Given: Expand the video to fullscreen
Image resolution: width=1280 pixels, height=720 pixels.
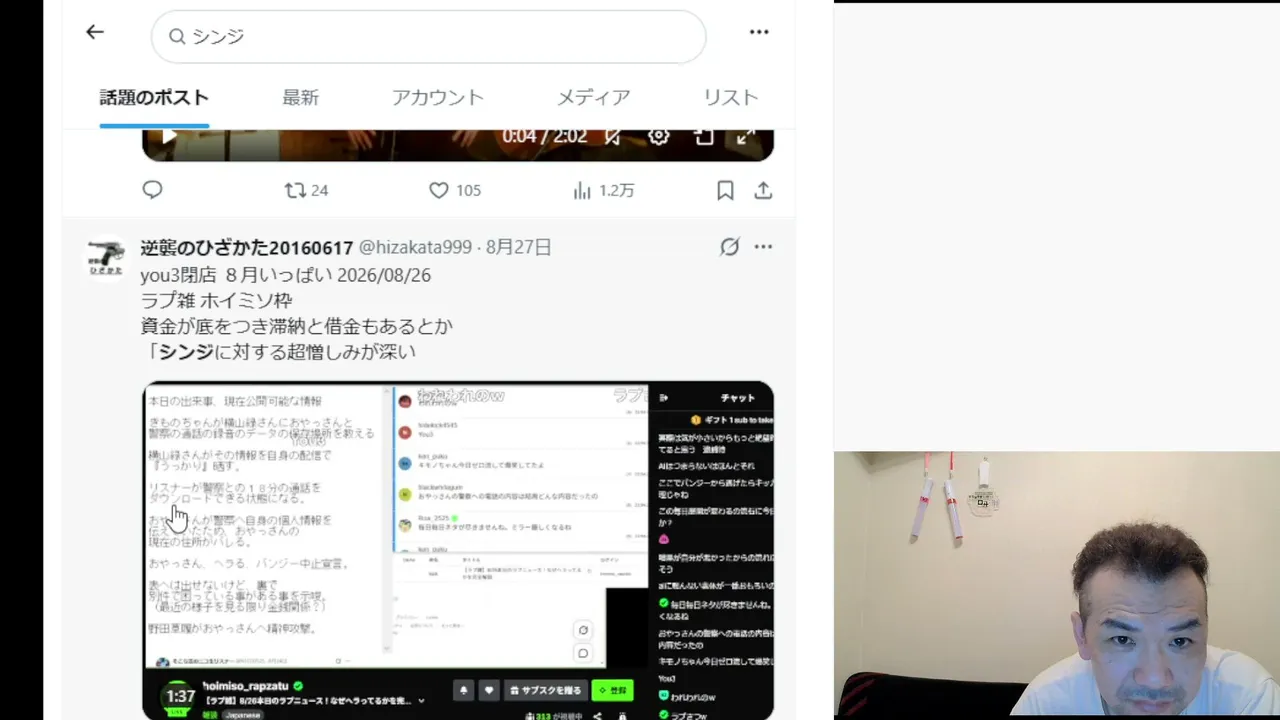Looking at the screenshot, I should point(746,136).
